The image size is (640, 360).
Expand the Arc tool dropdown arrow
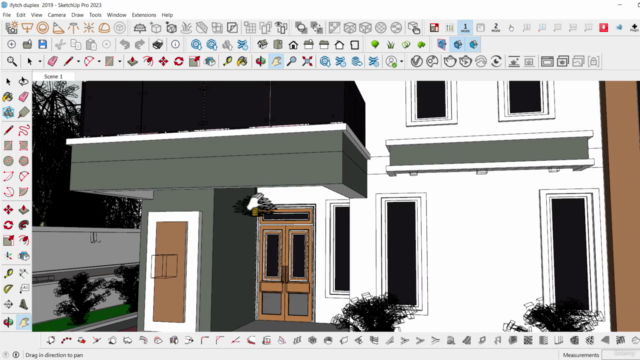coord(99,62)
